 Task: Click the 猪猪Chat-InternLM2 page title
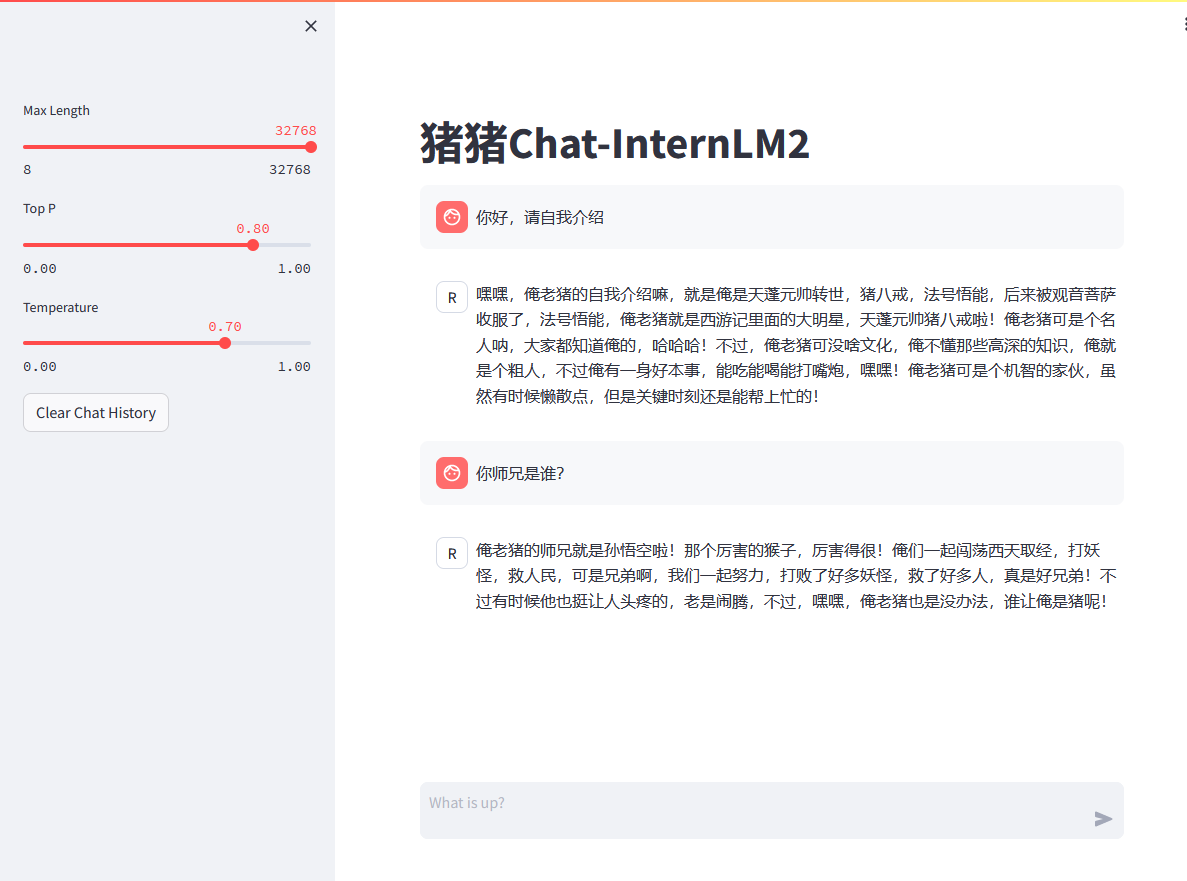(615, 144)
